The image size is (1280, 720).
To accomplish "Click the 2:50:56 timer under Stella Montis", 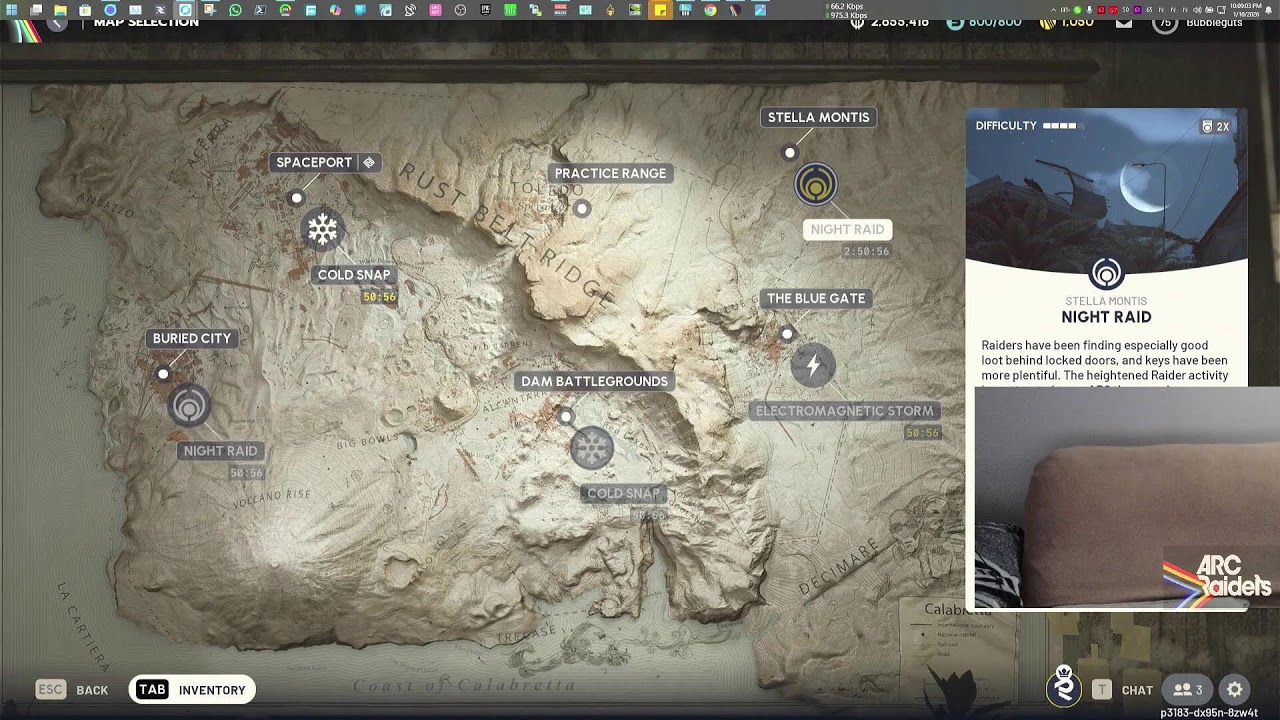I will point(866,252).
